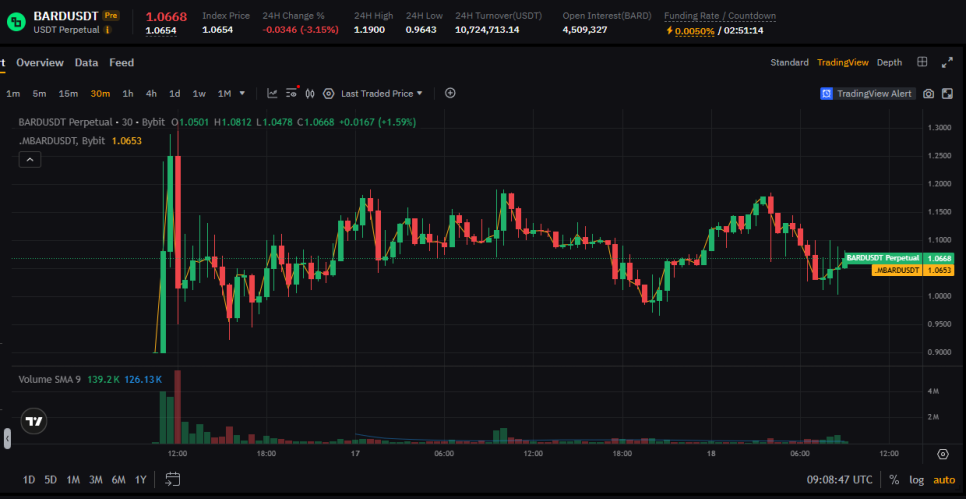
Task: Open the Last Traded Price dropdown
Action: click(382, 94)
